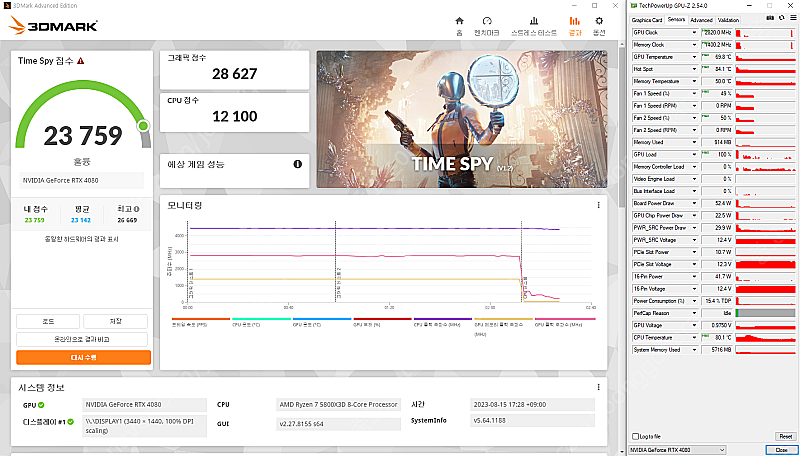
Task: Click the orange run again button
Action: pos(84,358)
